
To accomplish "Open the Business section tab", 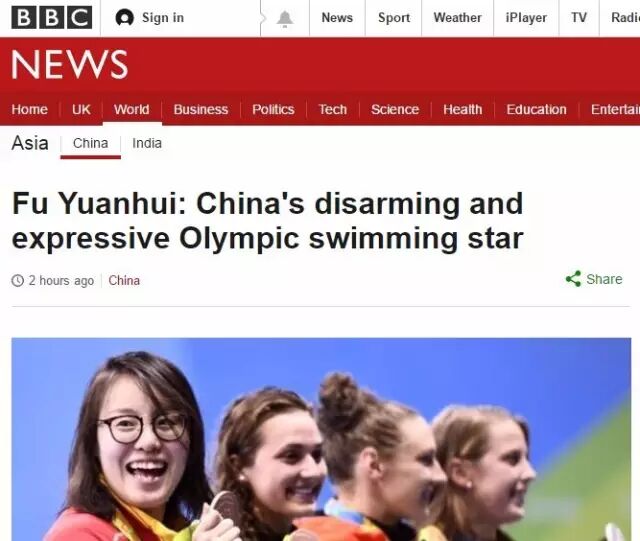I will 201,109.
